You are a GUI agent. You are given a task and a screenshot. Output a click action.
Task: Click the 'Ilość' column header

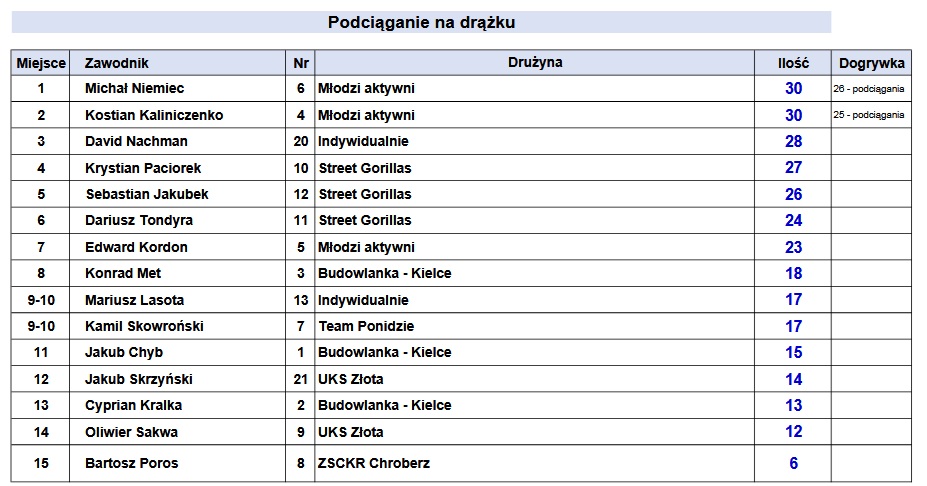click(793, 63)
